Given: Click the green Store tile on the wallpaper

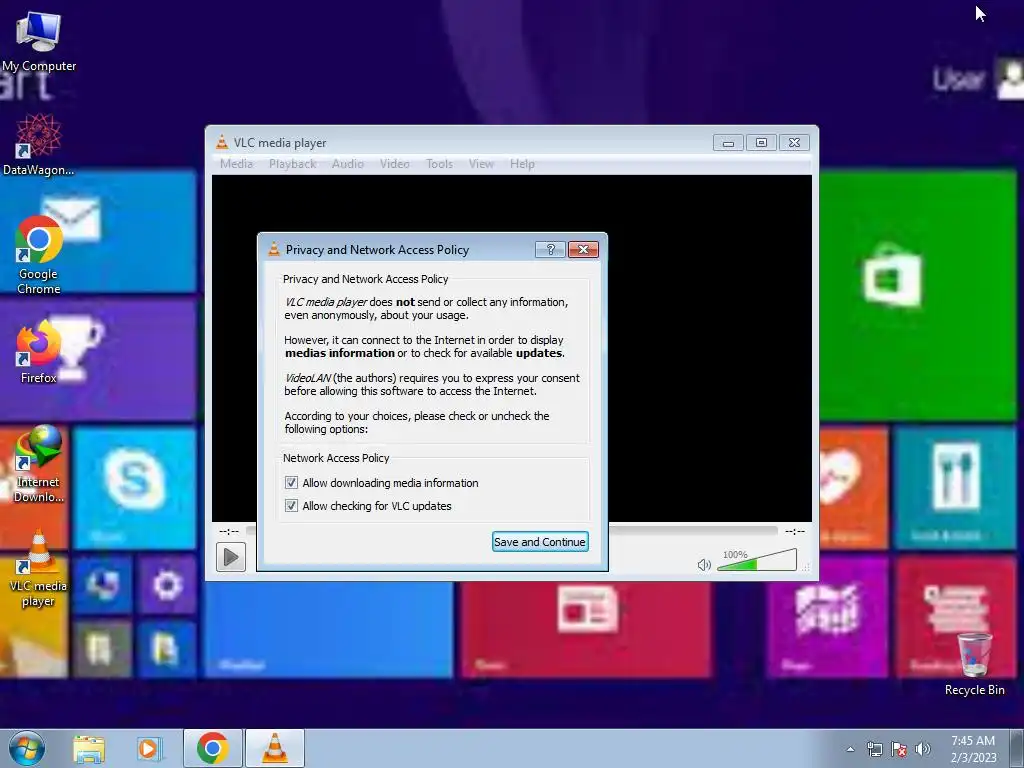Looking at the screenshot, I should [918, 295].
